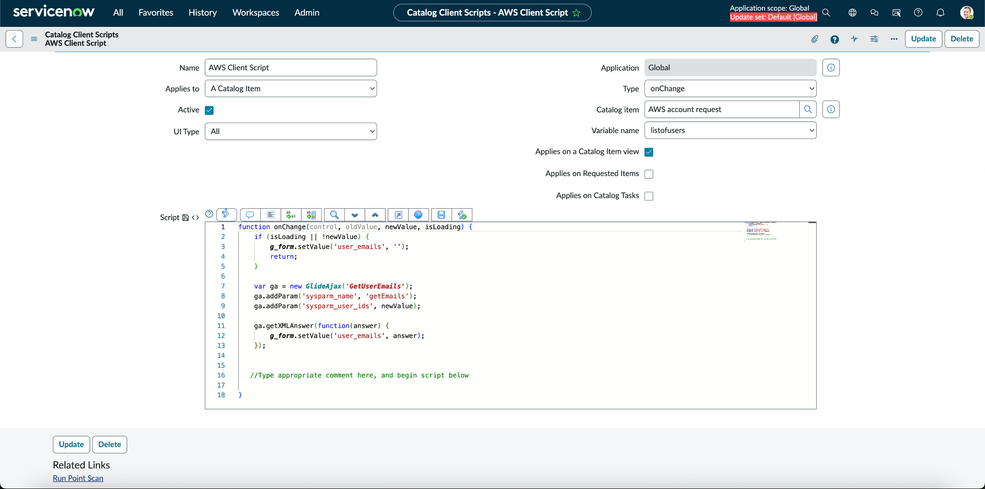Viewport: 985px width, 489px height.
Task: Click the bottom Update button
Action: click(71, 444)
